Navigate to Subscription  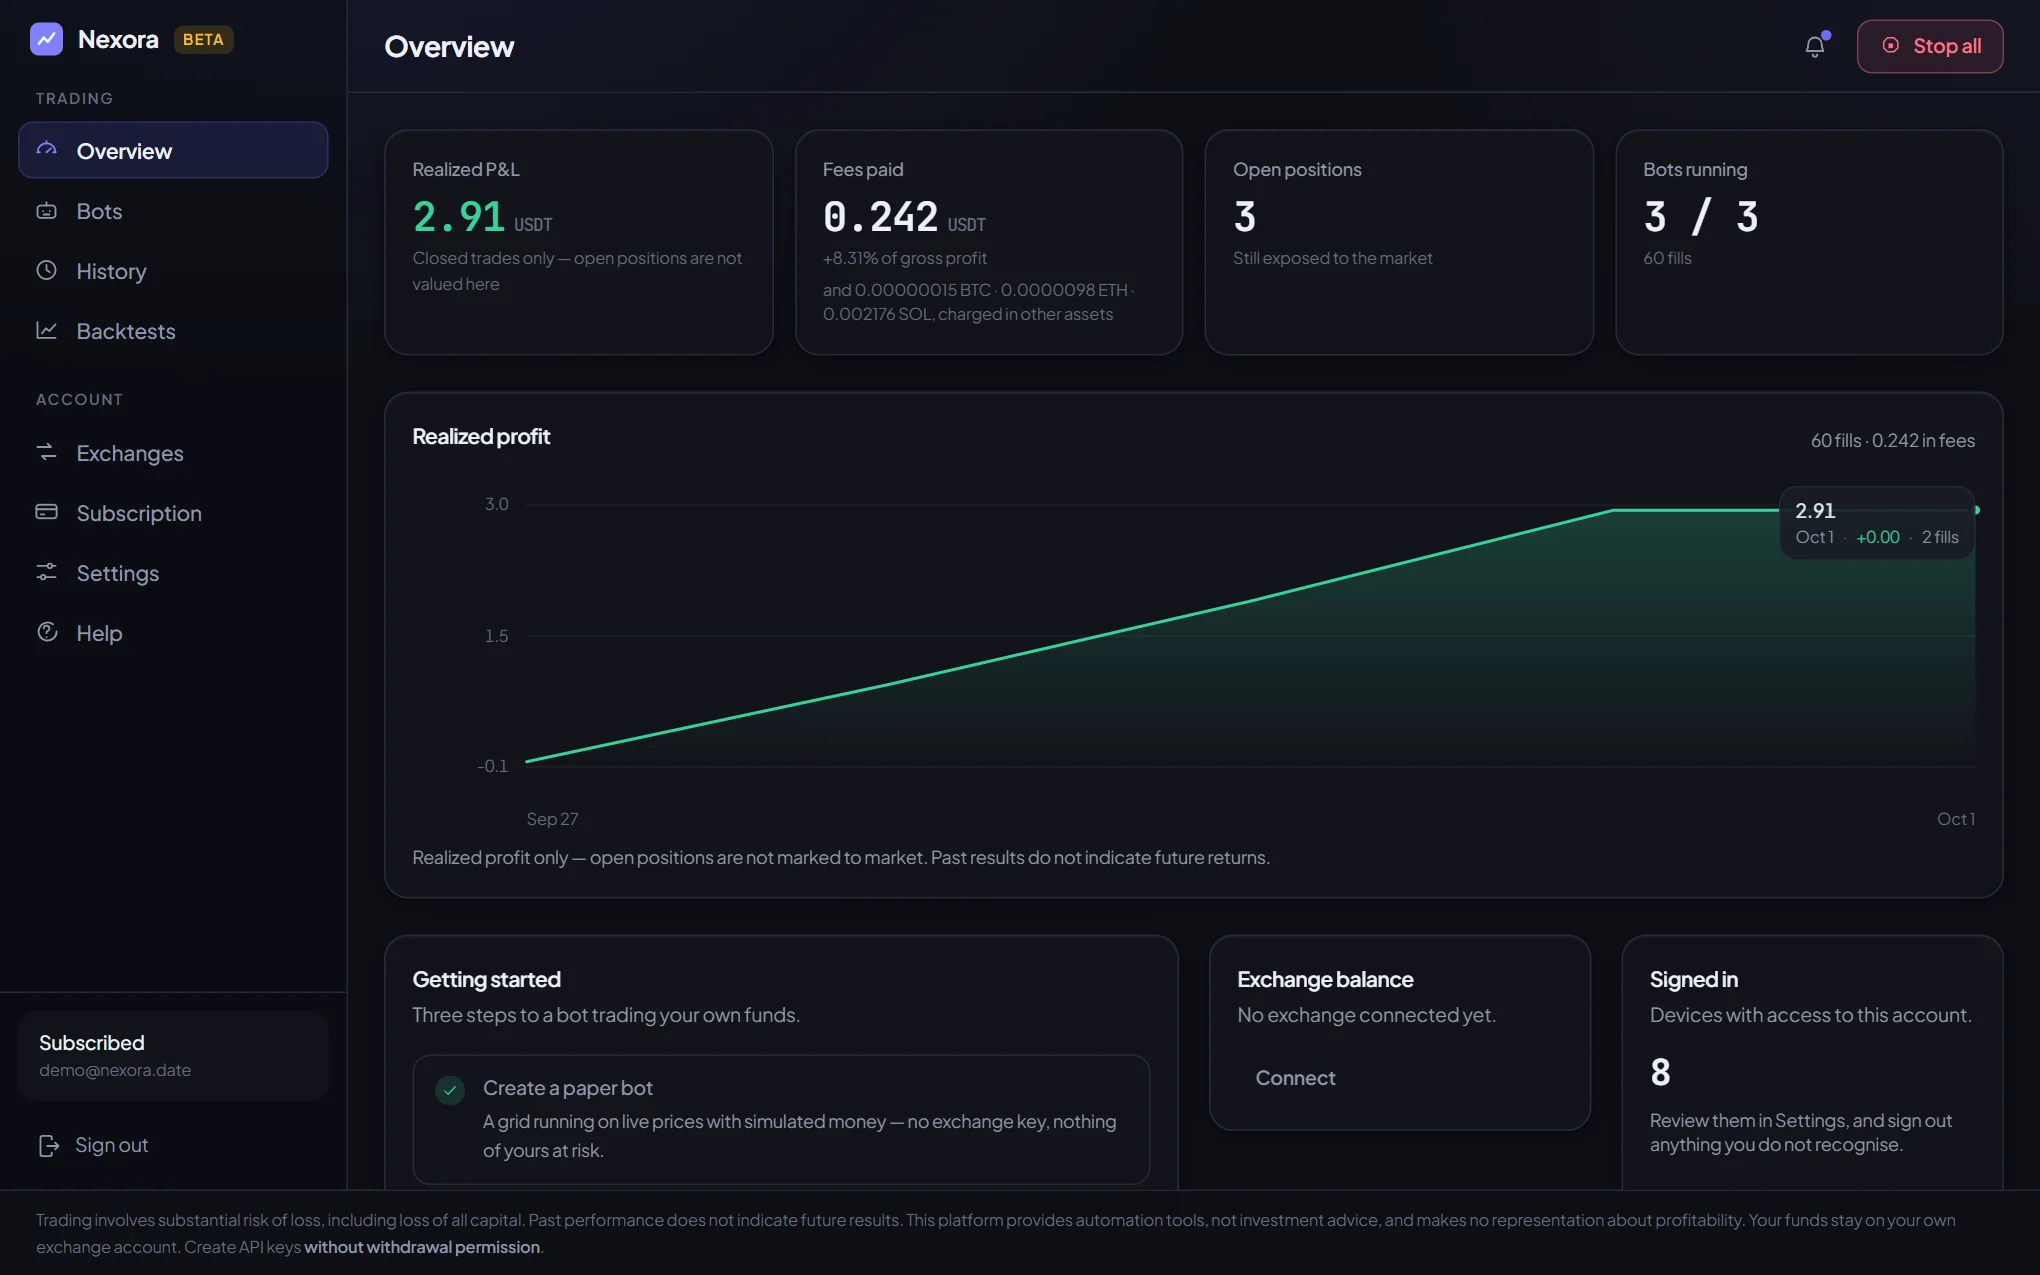click(x=173, y=513)
